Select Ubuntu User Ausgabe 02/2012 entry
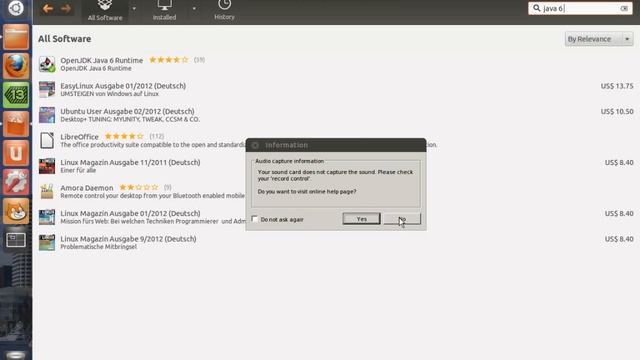The height and width of the screenshot is (360, 640). pyautogui.click(x=336, y=115)
